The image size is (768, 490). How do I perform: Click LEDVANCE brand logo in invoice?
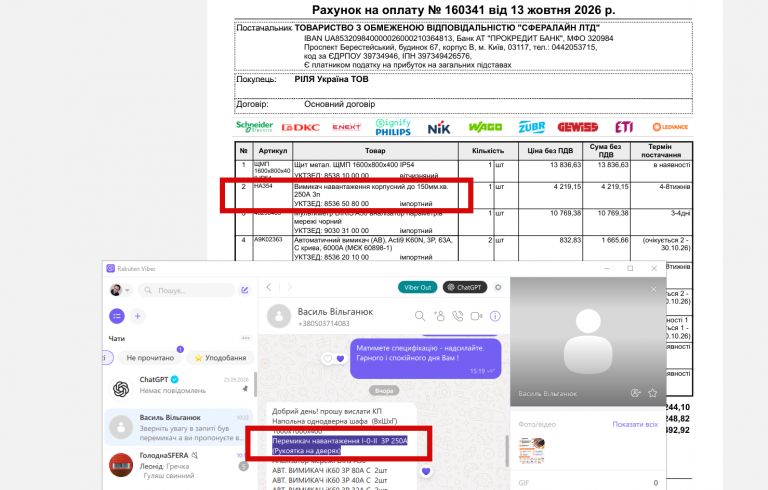(670, 127)
